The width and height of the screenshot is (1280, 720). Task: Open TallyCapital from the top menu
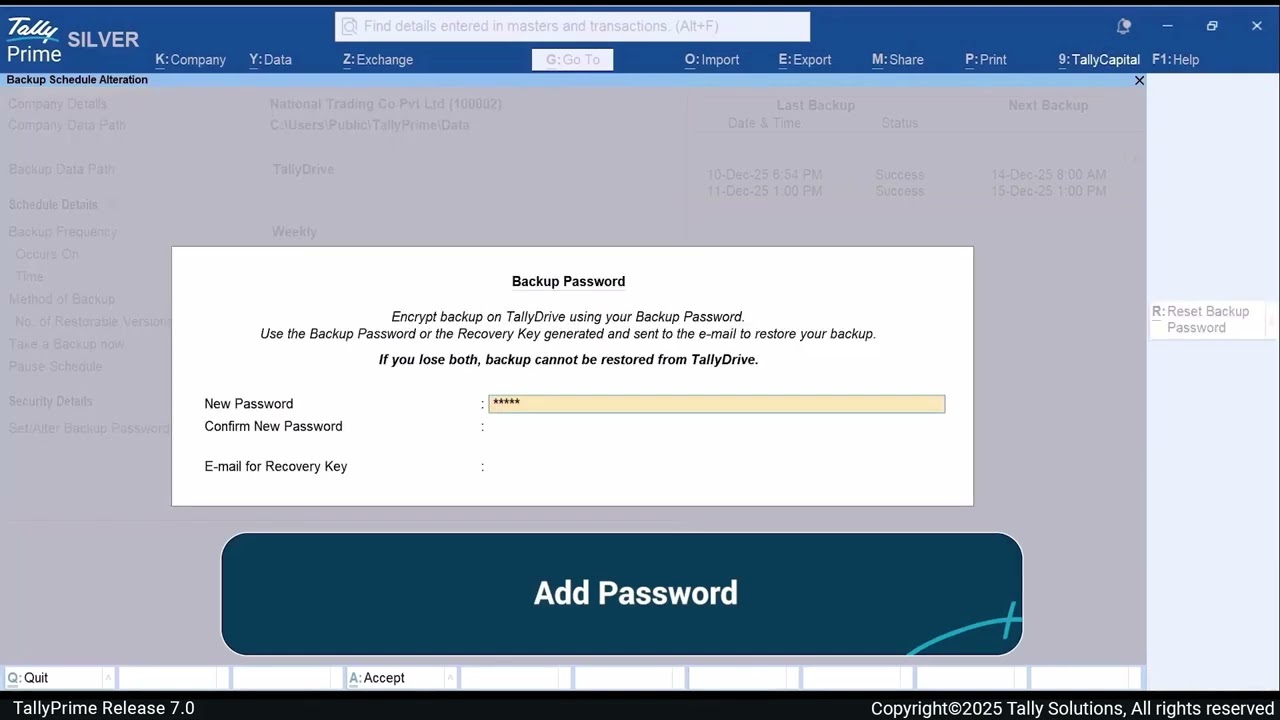[1098, 60]
